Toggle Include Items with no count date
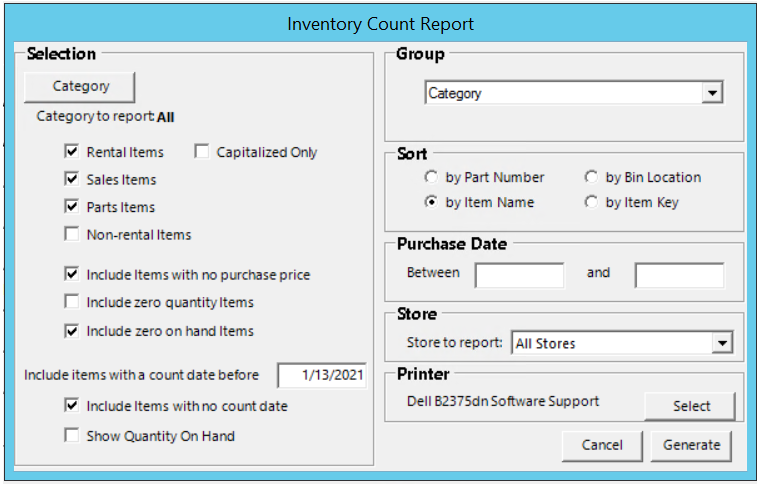The height and width of the screenshot is (485, 761). click(72, 406)
